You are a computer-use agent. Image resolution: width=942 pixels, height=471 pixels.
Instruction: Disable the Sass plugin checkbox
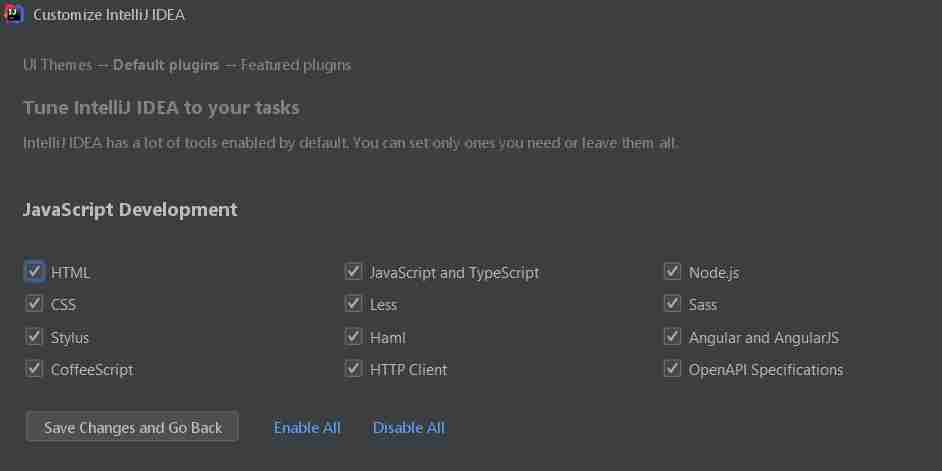(672, 303)
